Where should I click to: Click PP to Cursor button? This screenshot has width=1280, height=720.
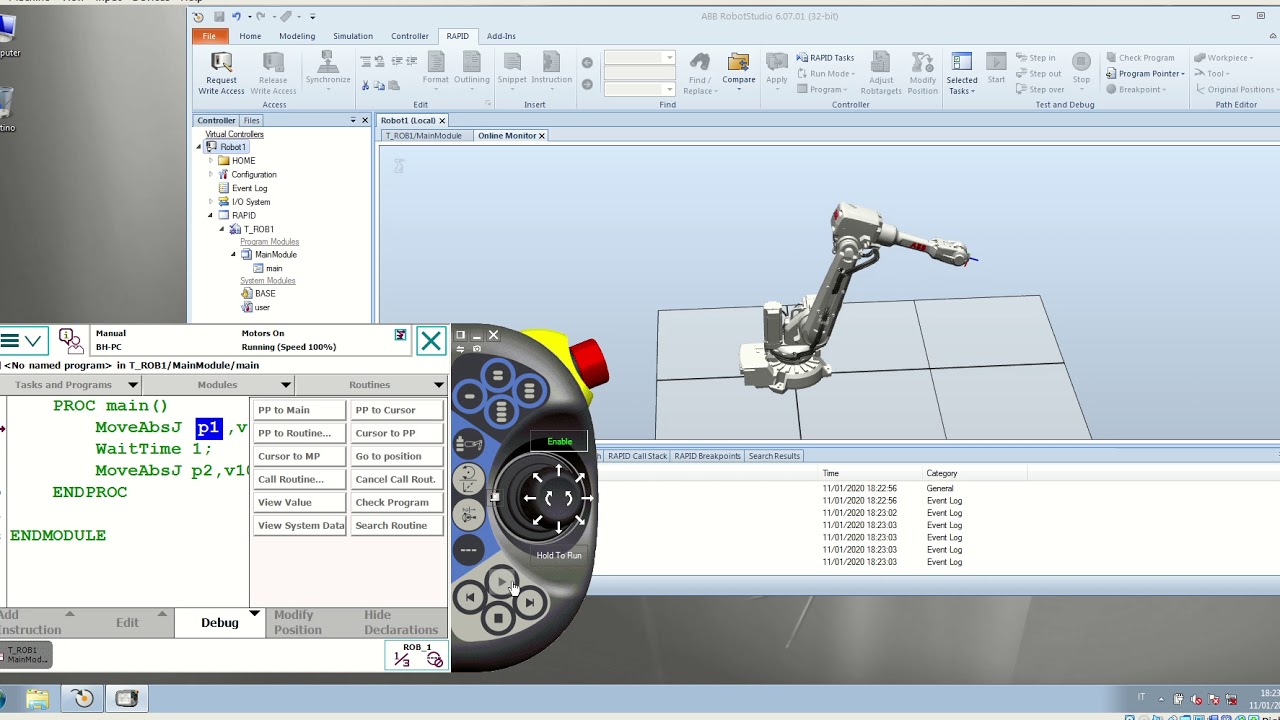(x=397, y=410)
